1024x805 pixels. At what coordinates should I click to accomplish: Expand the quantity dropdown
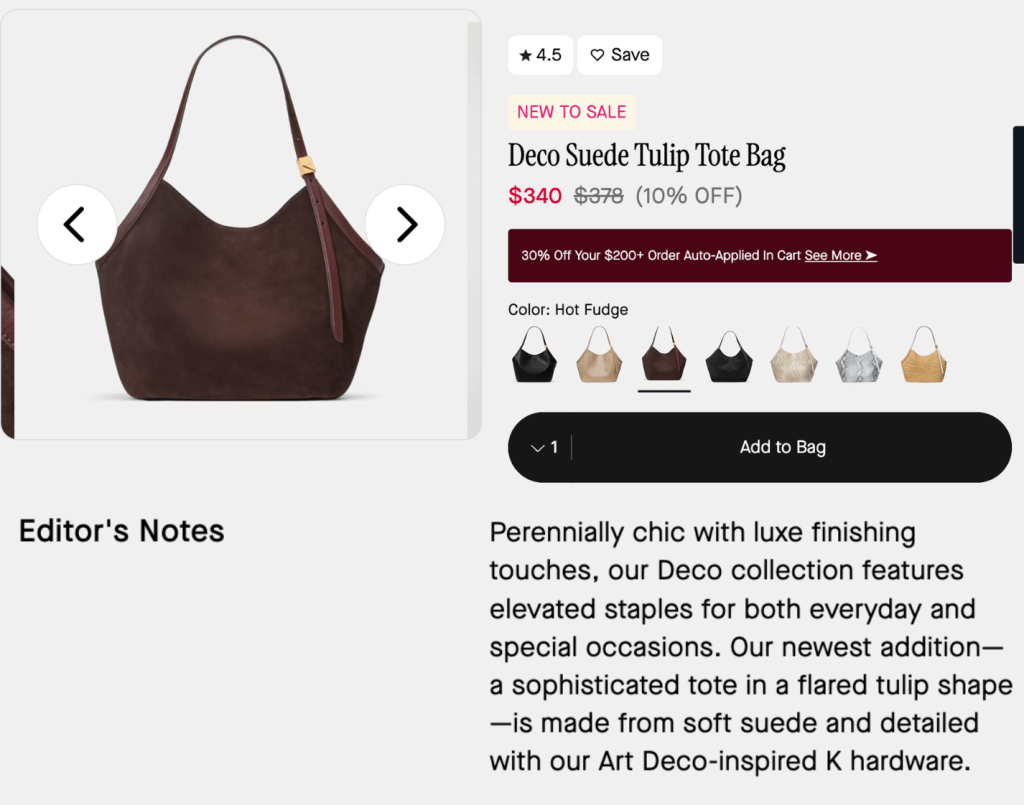544,448
